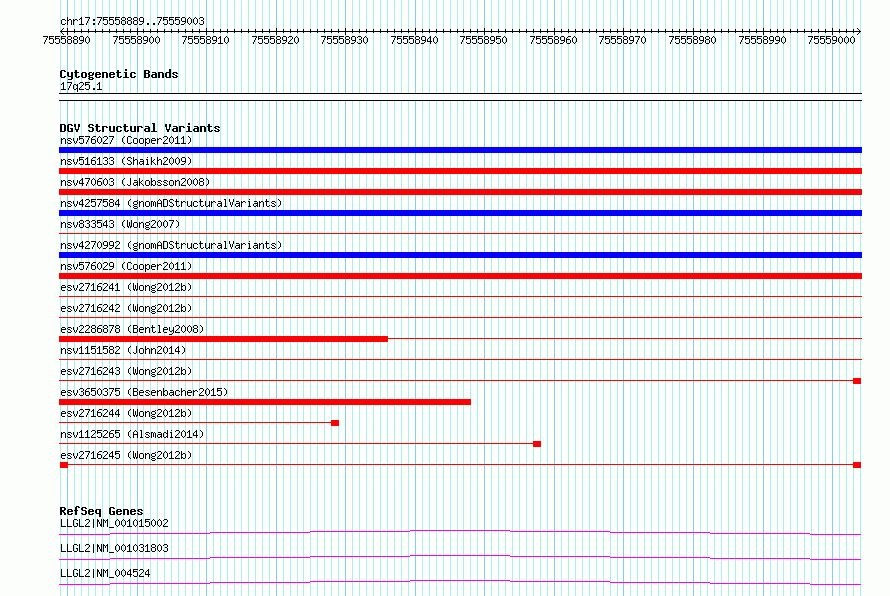This screenshot has width=890, height=596.
Task: Click the red end block of esv2716243
Action: [x=857, y=381]
